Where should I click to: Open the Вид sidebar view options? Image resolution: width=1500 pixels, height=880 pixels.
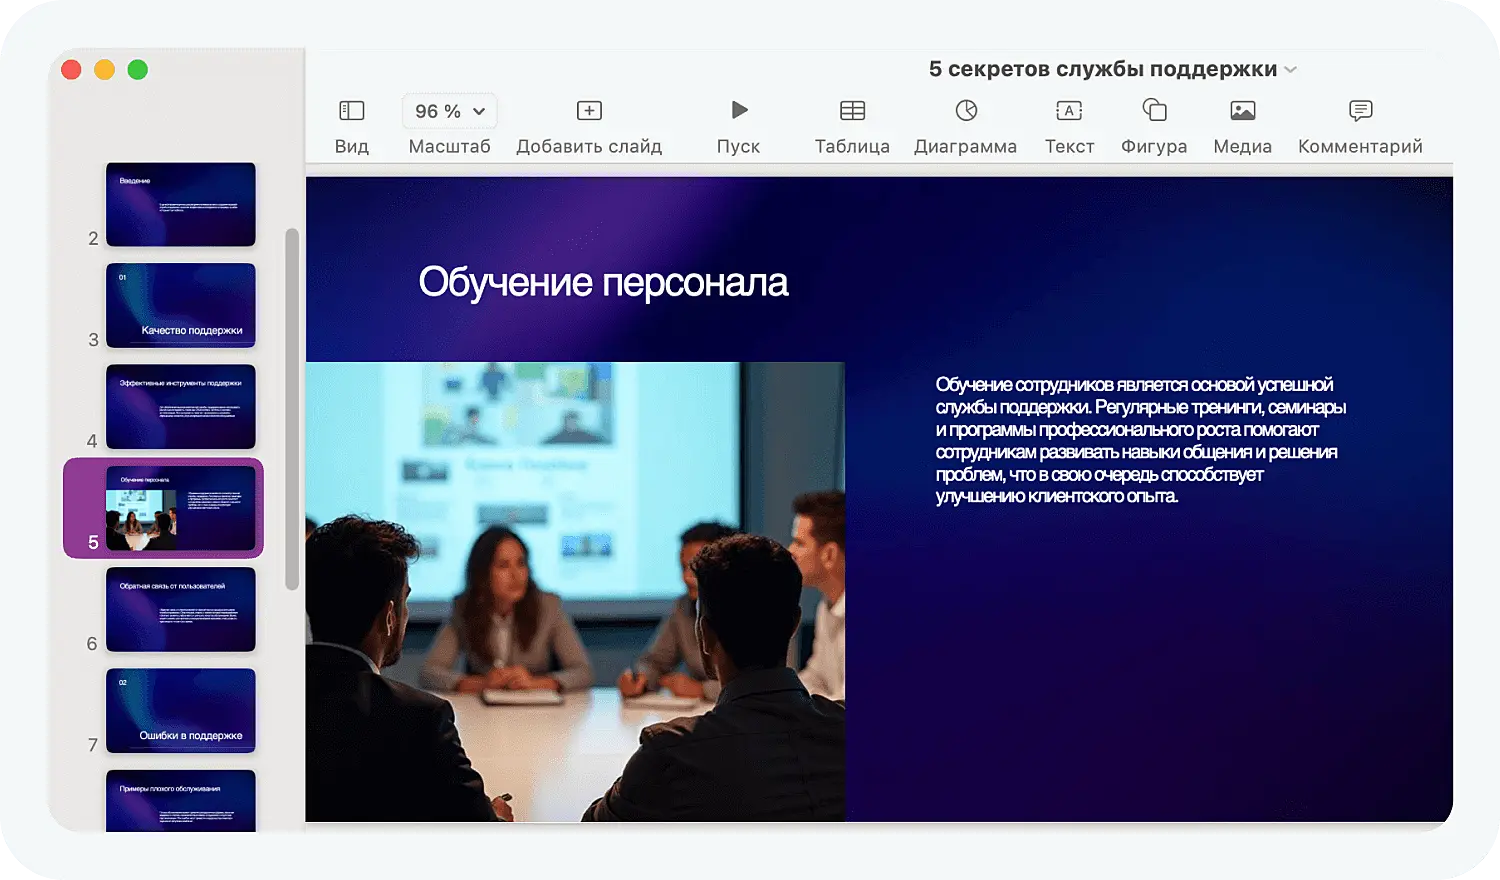click(351, 111)
